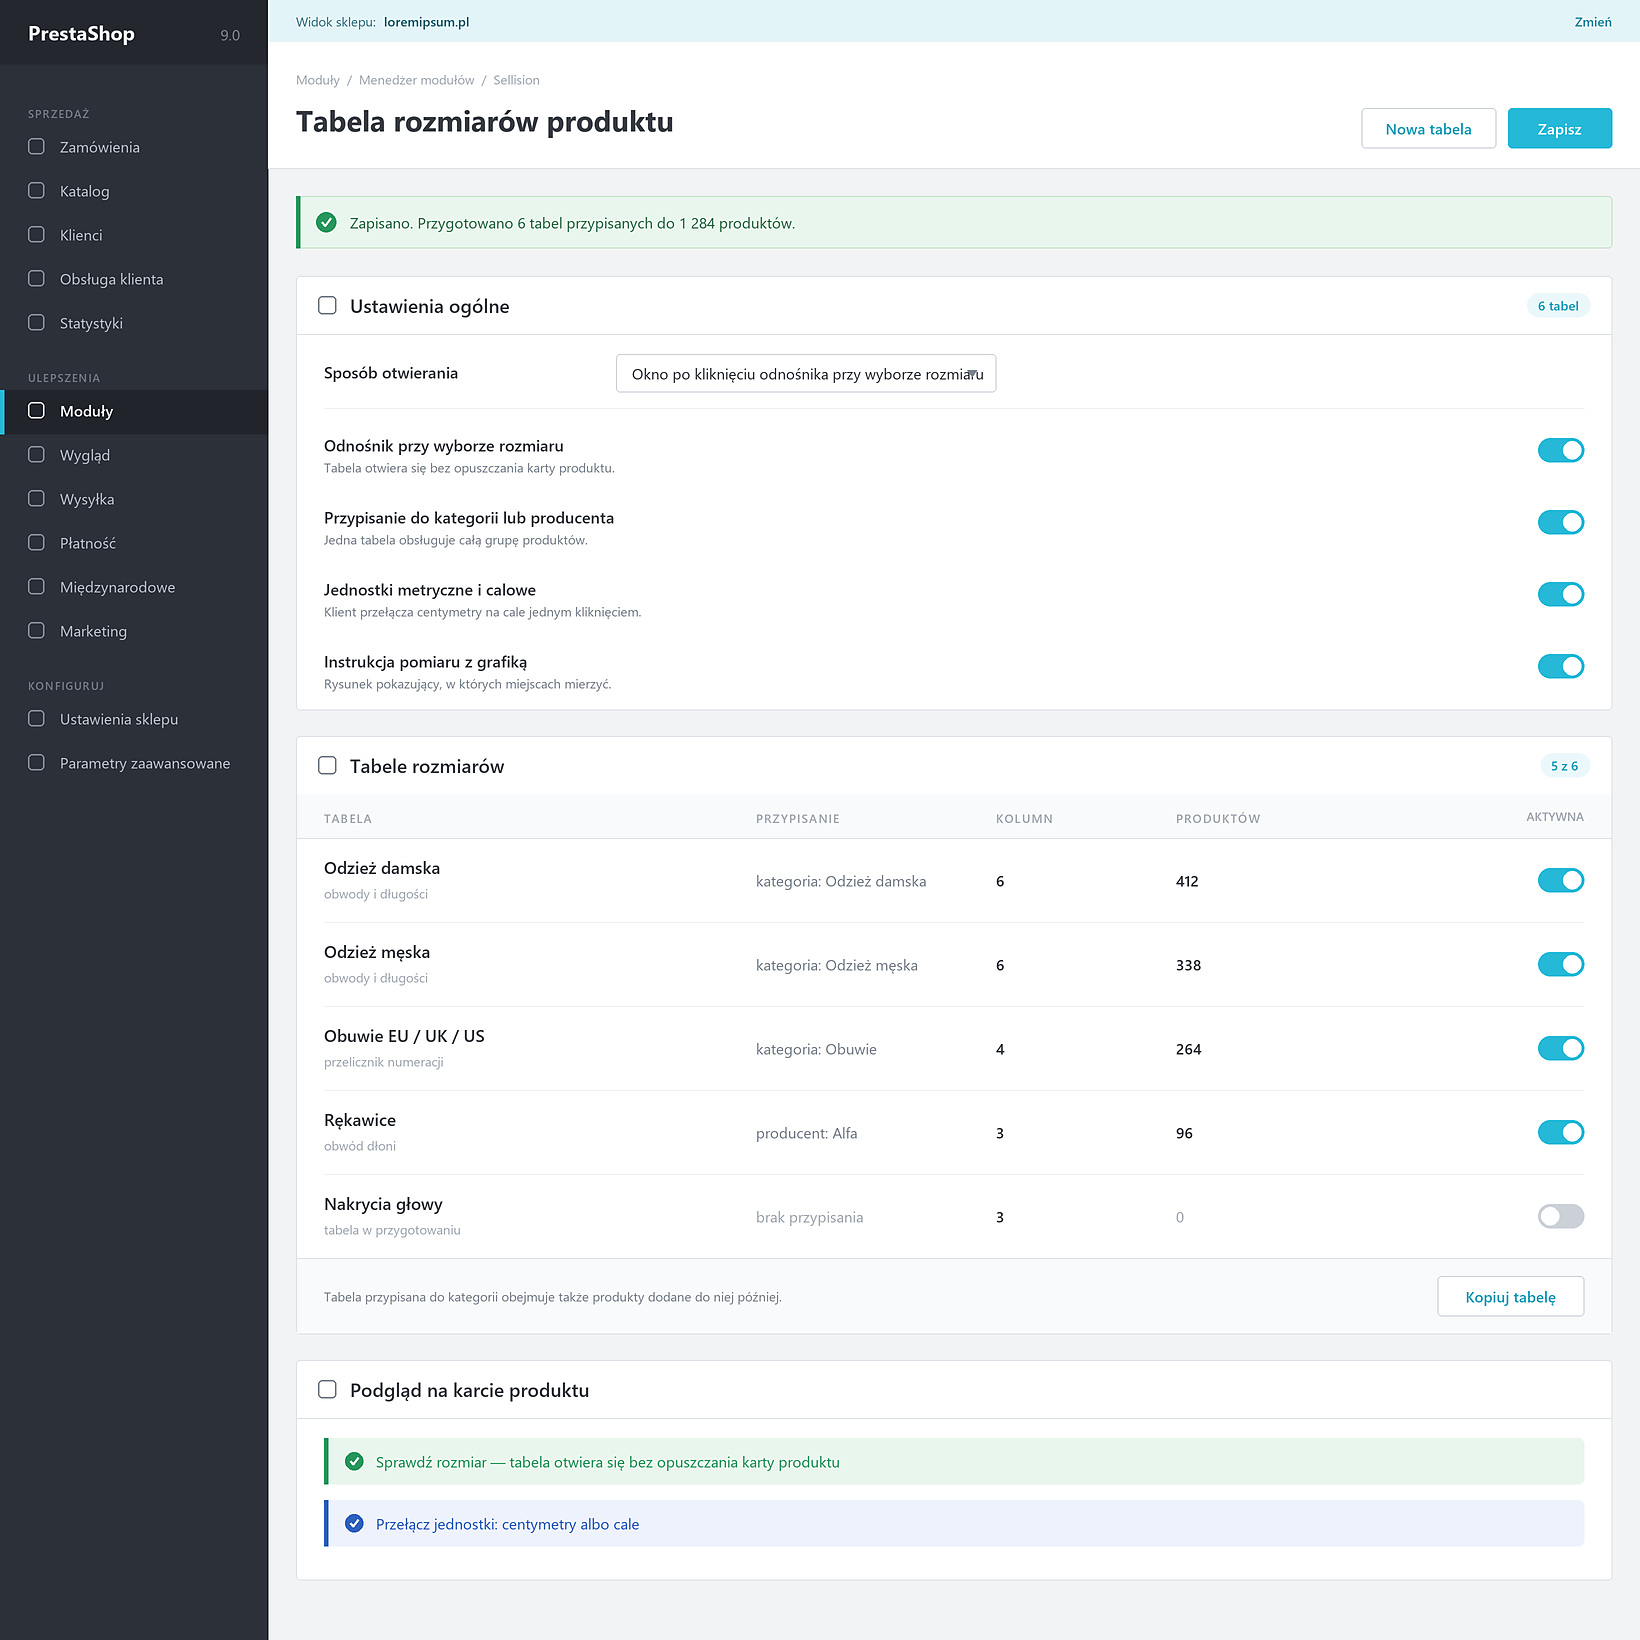Click Przełącz jednostki: centymetry albo cale

pos(507,1524)
